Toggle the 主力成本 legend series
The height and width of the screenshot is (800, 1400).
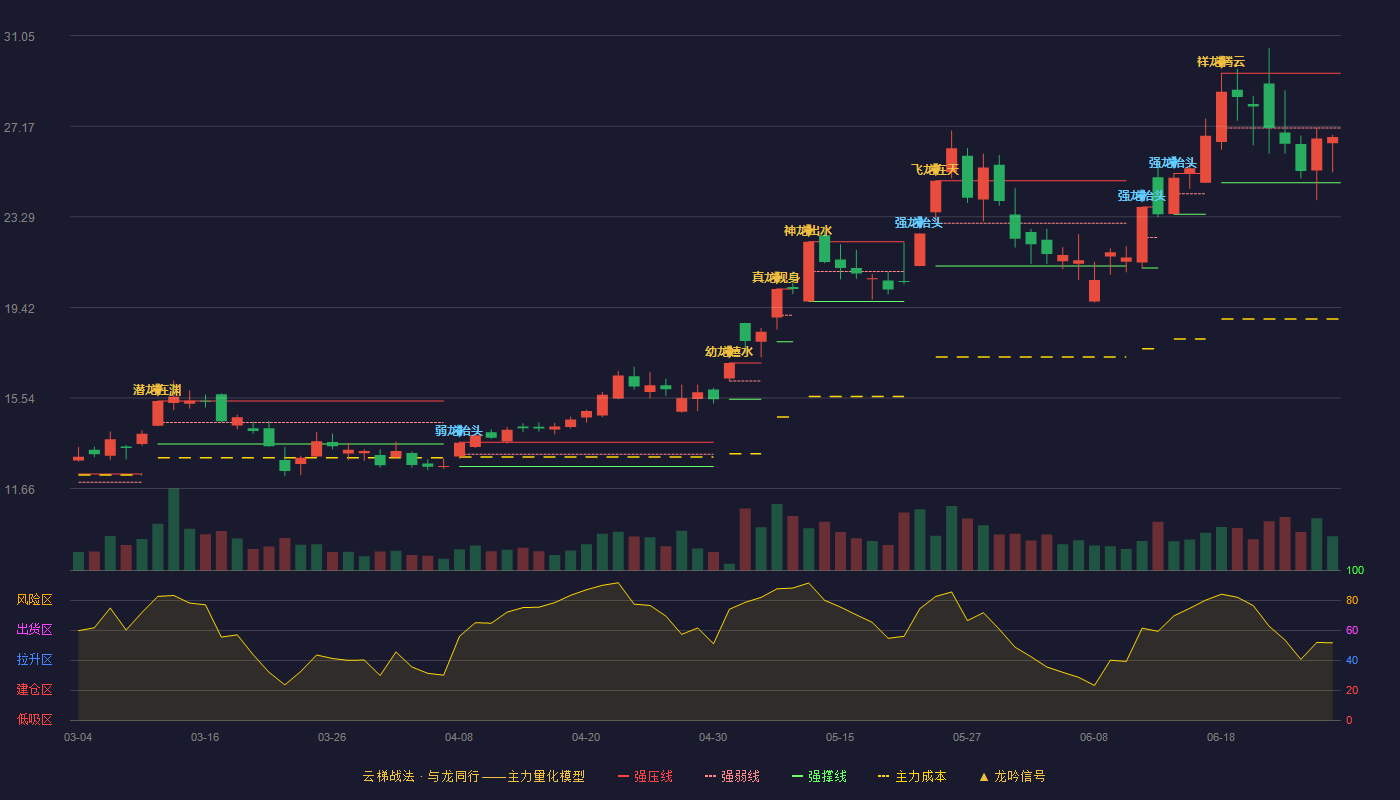coord(912,776)
